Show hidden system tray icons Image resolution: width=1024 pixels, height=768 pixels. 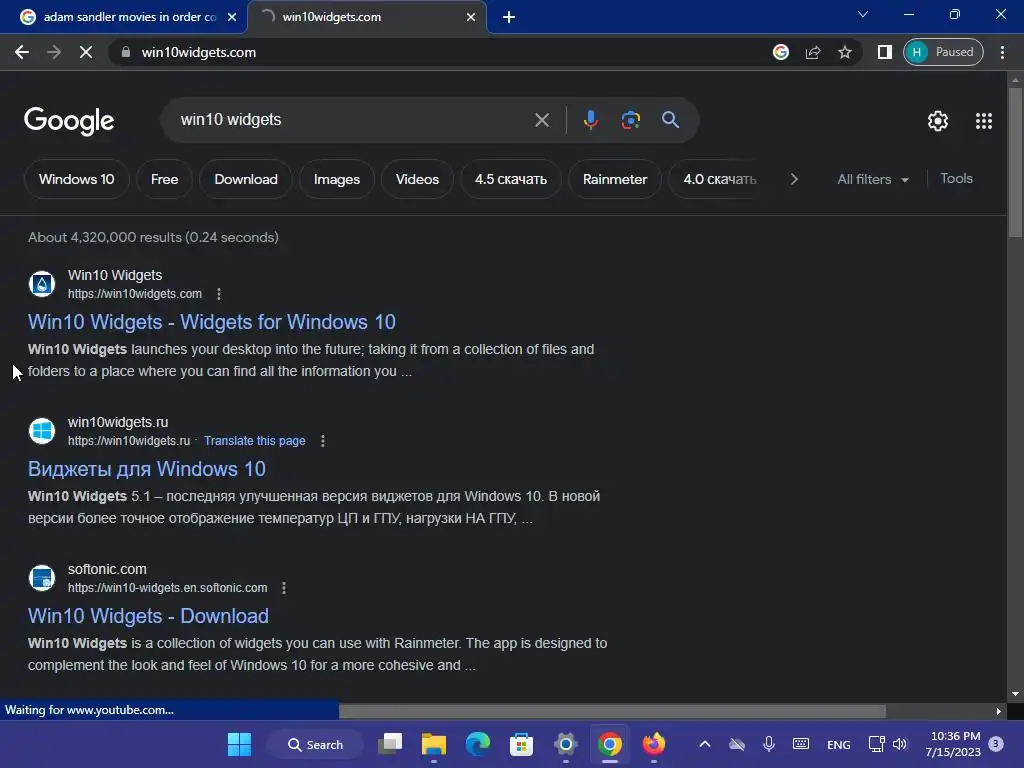click(705, 744)
